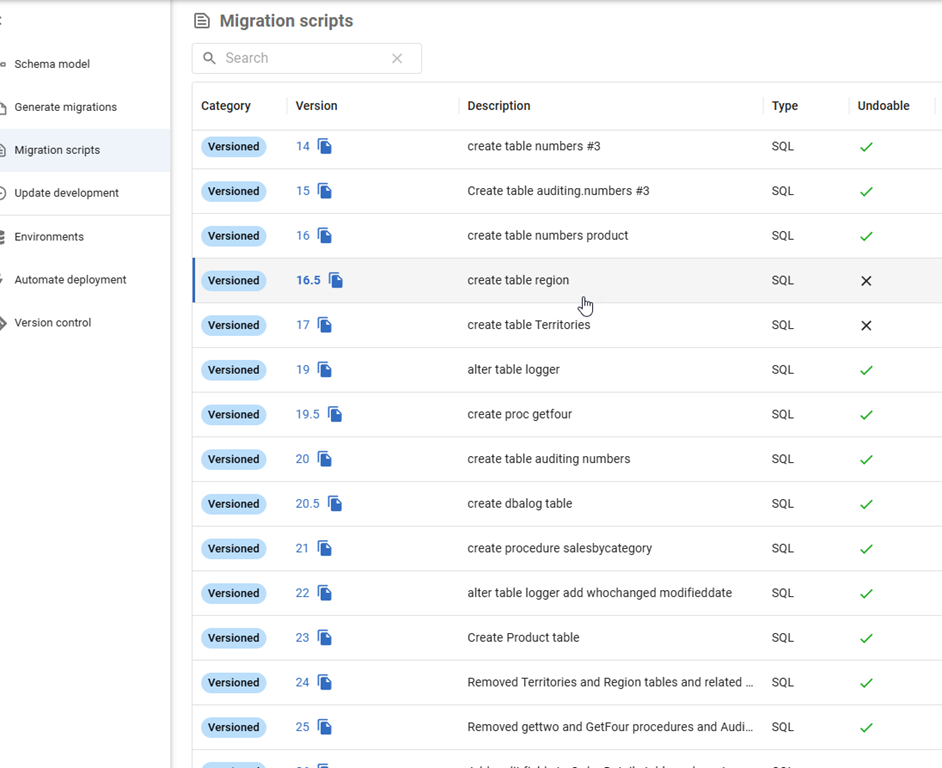Open Automate deployment section
Viewport: 942px width, 768px height.
(x=70, y=280)
